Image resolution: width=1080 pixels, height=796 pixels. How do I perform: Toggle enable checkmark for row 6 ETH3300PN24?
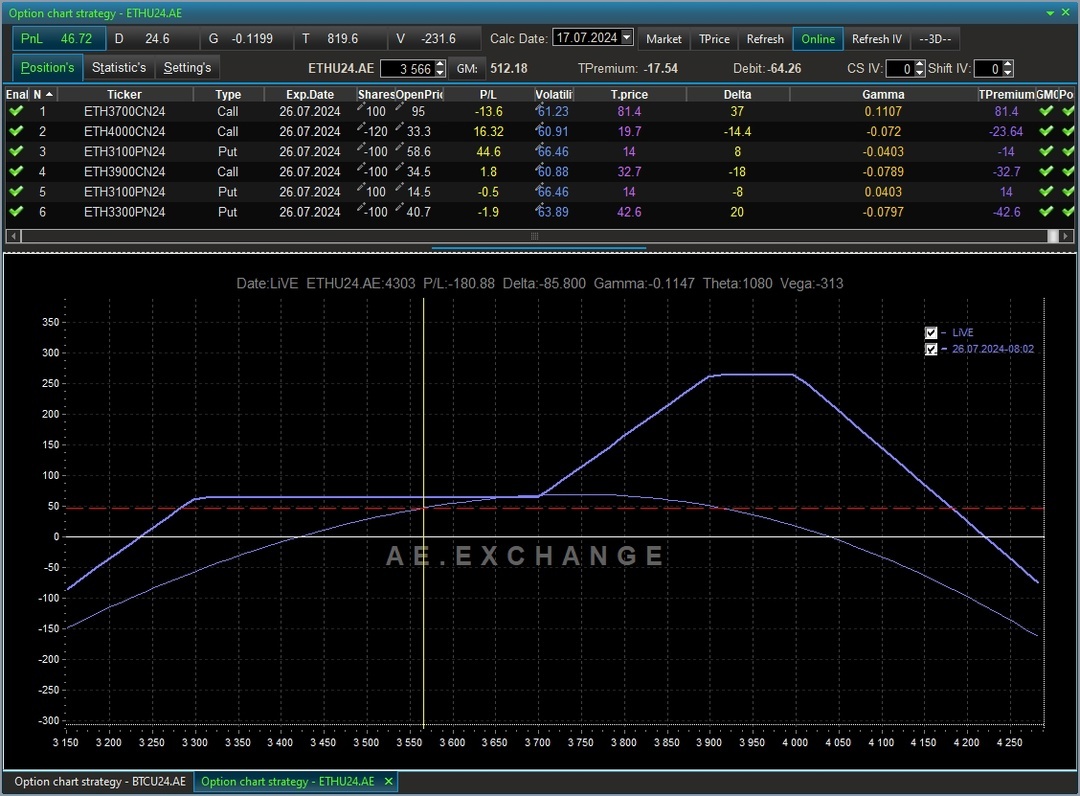tap(16, 211)
